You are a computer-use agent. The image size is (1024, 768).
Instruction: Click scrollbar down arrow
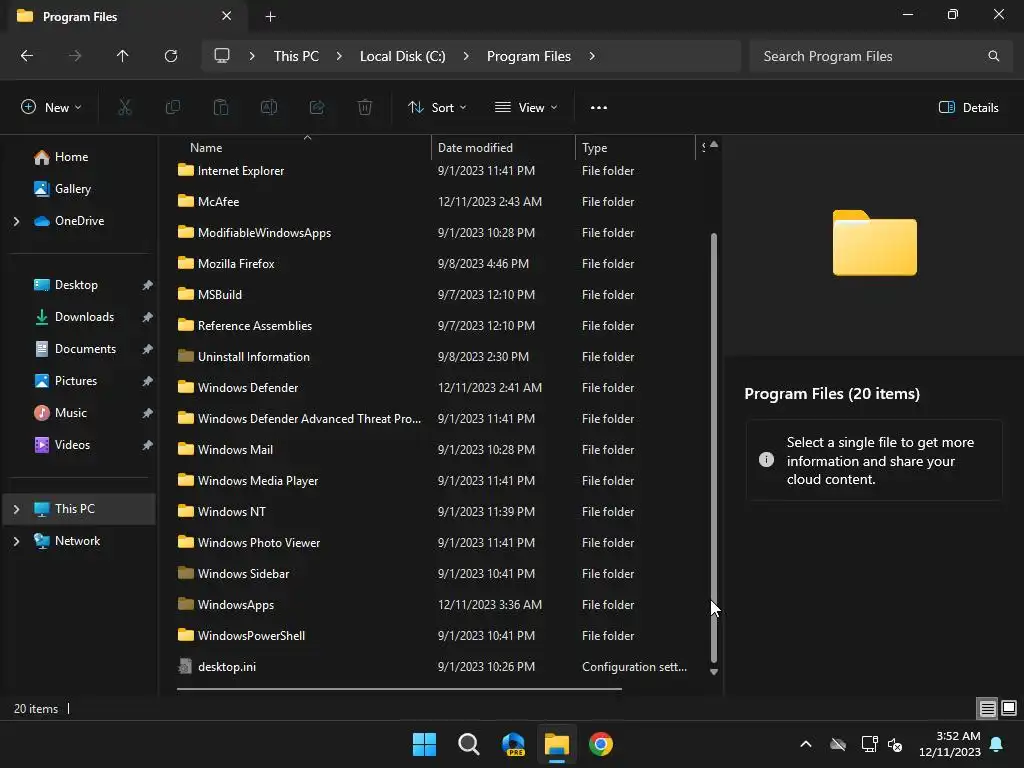[x=714, y=672]
